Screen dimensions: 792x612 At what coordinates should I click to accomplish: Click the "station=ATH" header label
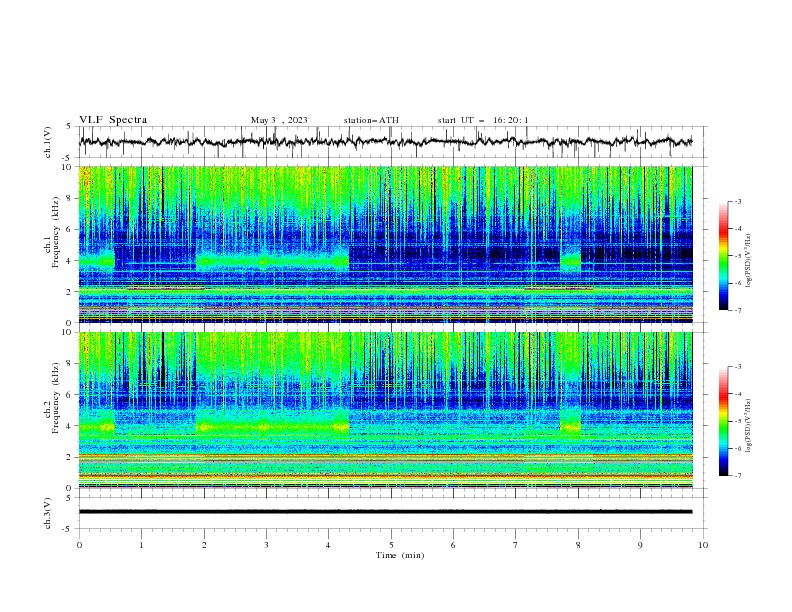[x=371, y=120]
